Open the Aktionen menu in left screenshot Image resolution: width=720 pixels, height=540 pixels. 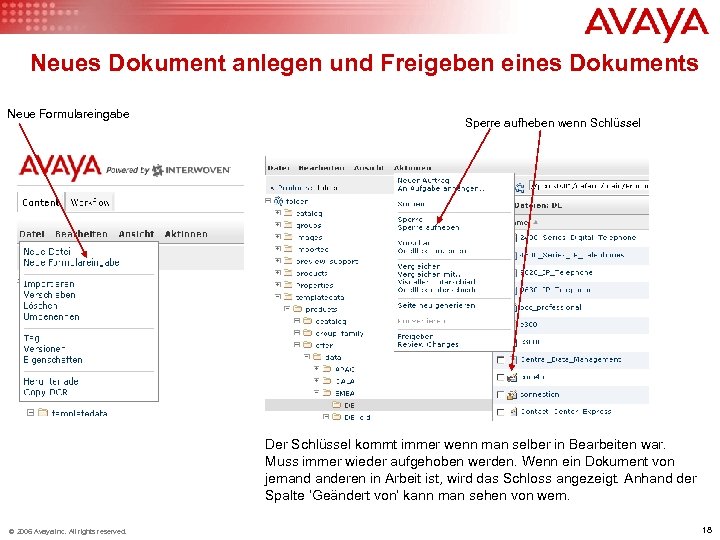(x=186, y=234)
